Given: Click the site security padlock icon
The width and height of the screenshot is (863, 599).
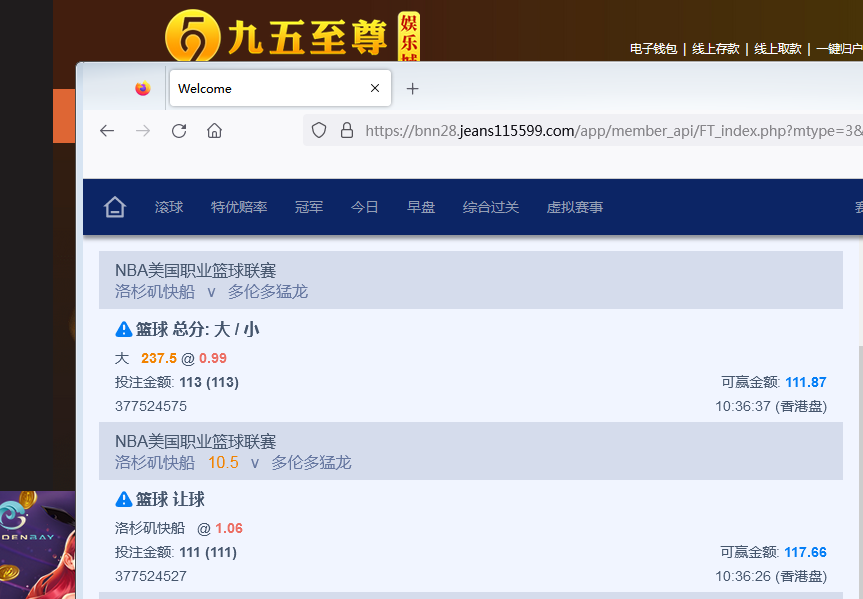Looking at the screenshot, I should tap(347, 130).
